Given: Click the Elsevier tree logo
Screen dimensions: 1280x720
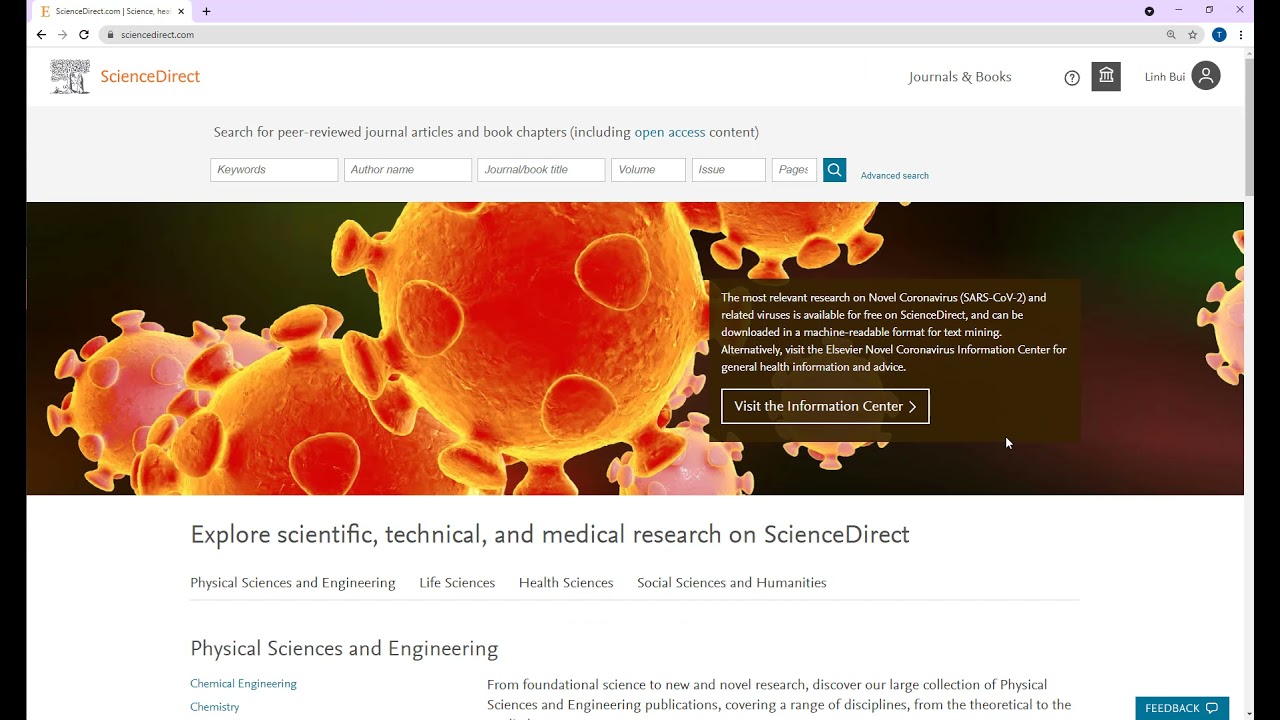Looking at the screenshot, I should (70, 77).
